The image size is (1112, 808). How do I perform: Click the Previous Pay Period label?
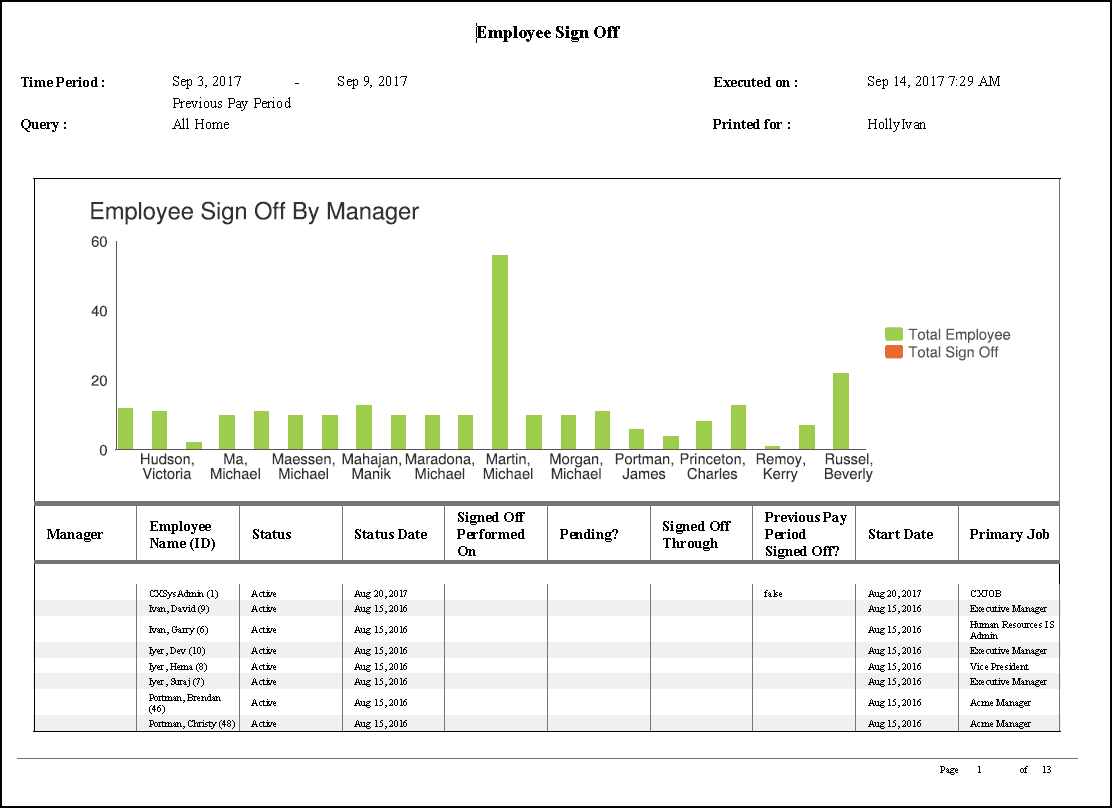click(230, 103)
